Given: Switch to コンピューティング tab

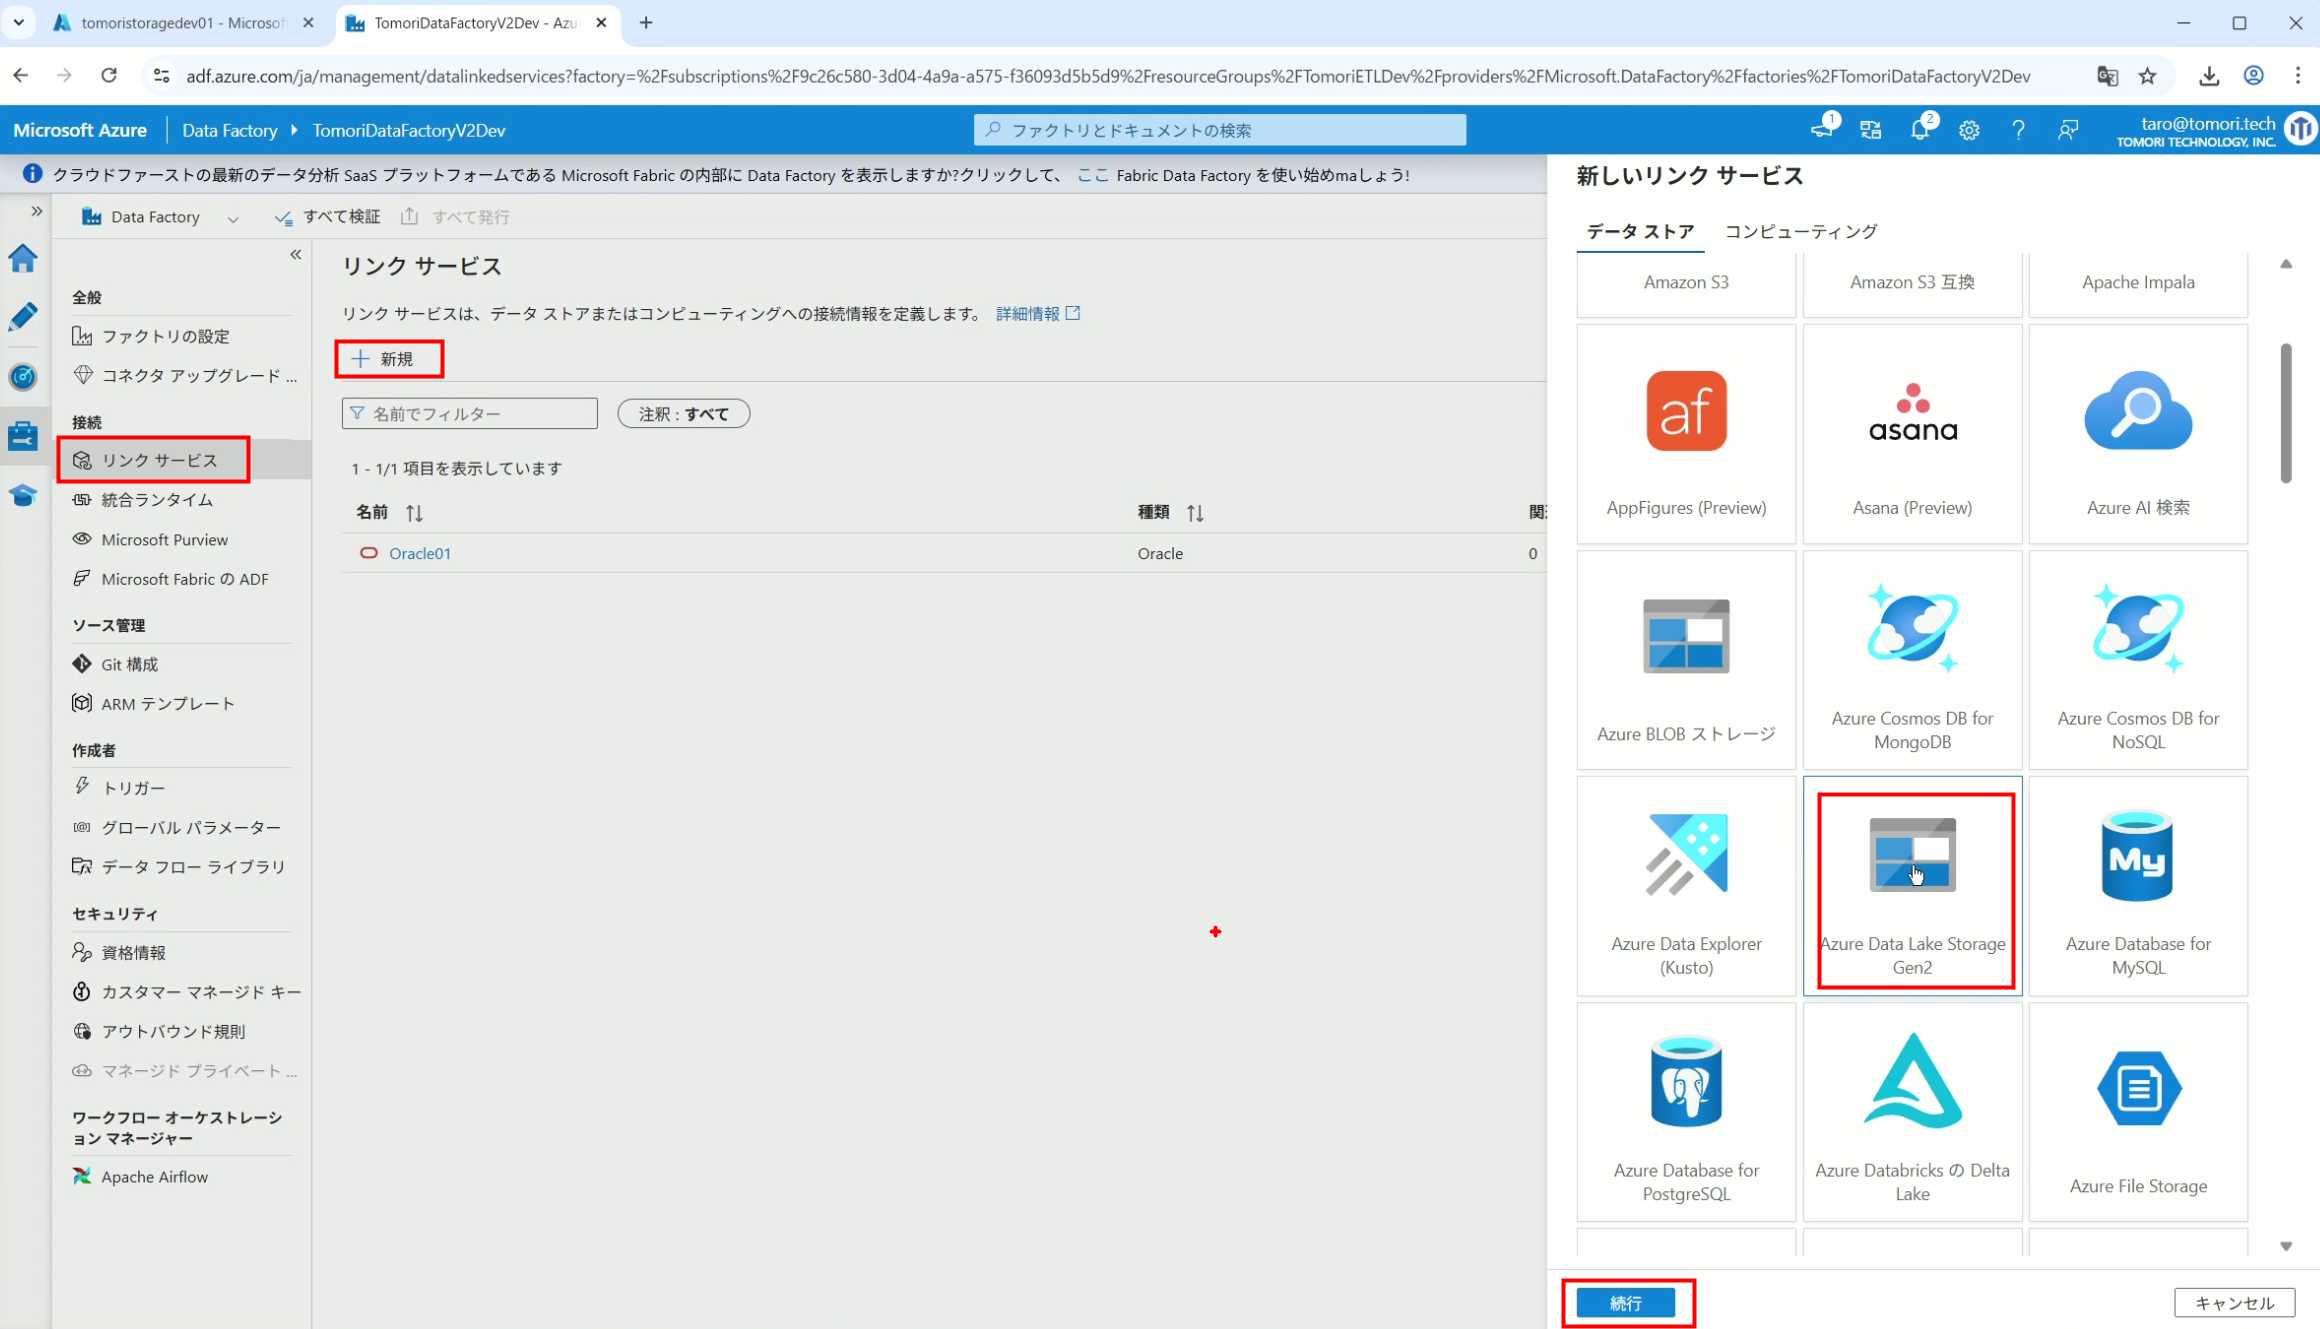Looking at the screenshot, I should 1800,231.
